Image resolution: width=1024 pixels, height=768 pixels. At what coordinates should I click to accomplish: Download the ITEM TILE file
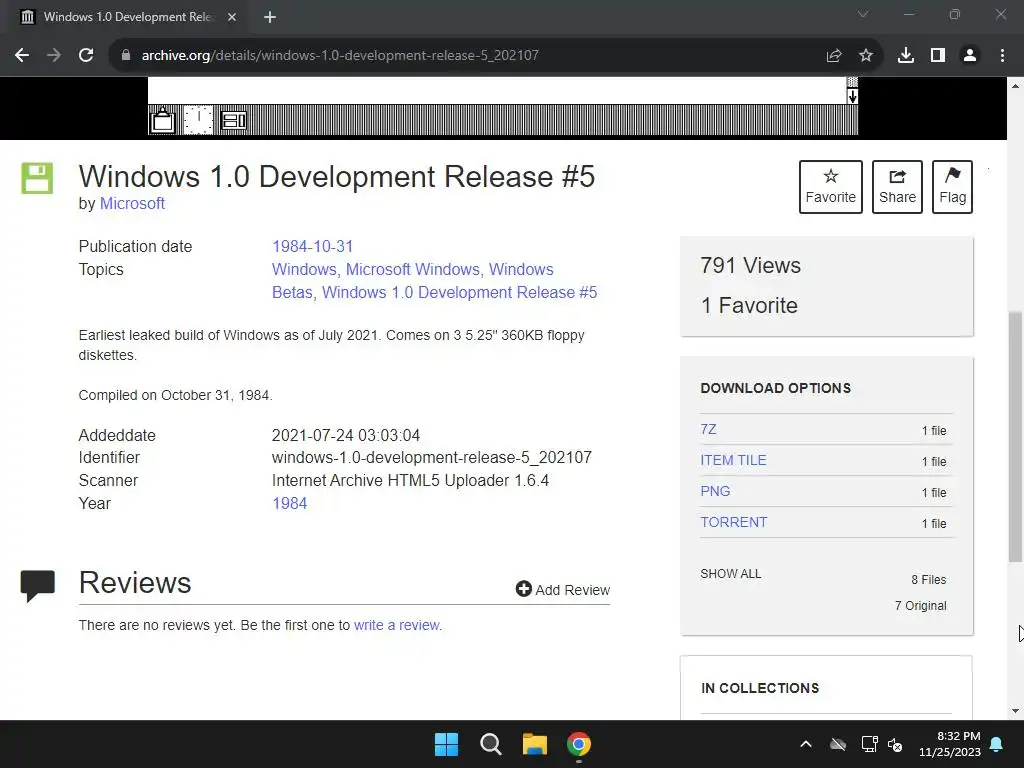(x=733, y=460)
